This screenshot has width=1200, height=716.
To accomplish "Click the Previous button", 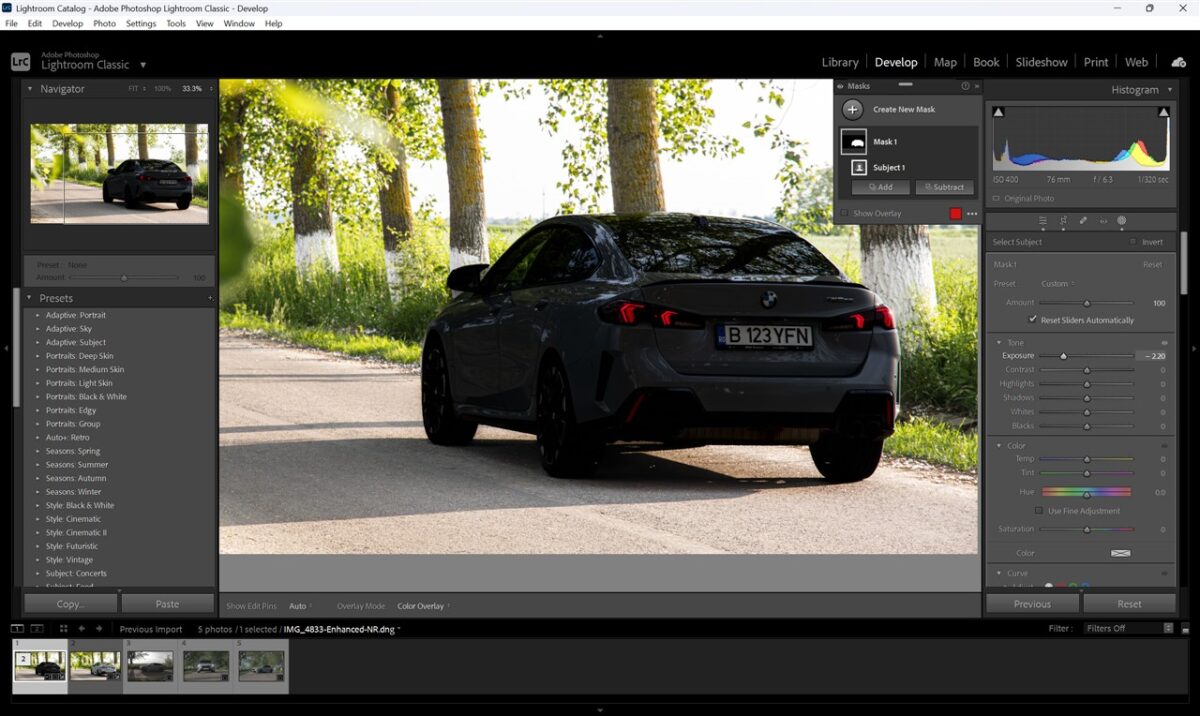I will (x=1032, y=604).
